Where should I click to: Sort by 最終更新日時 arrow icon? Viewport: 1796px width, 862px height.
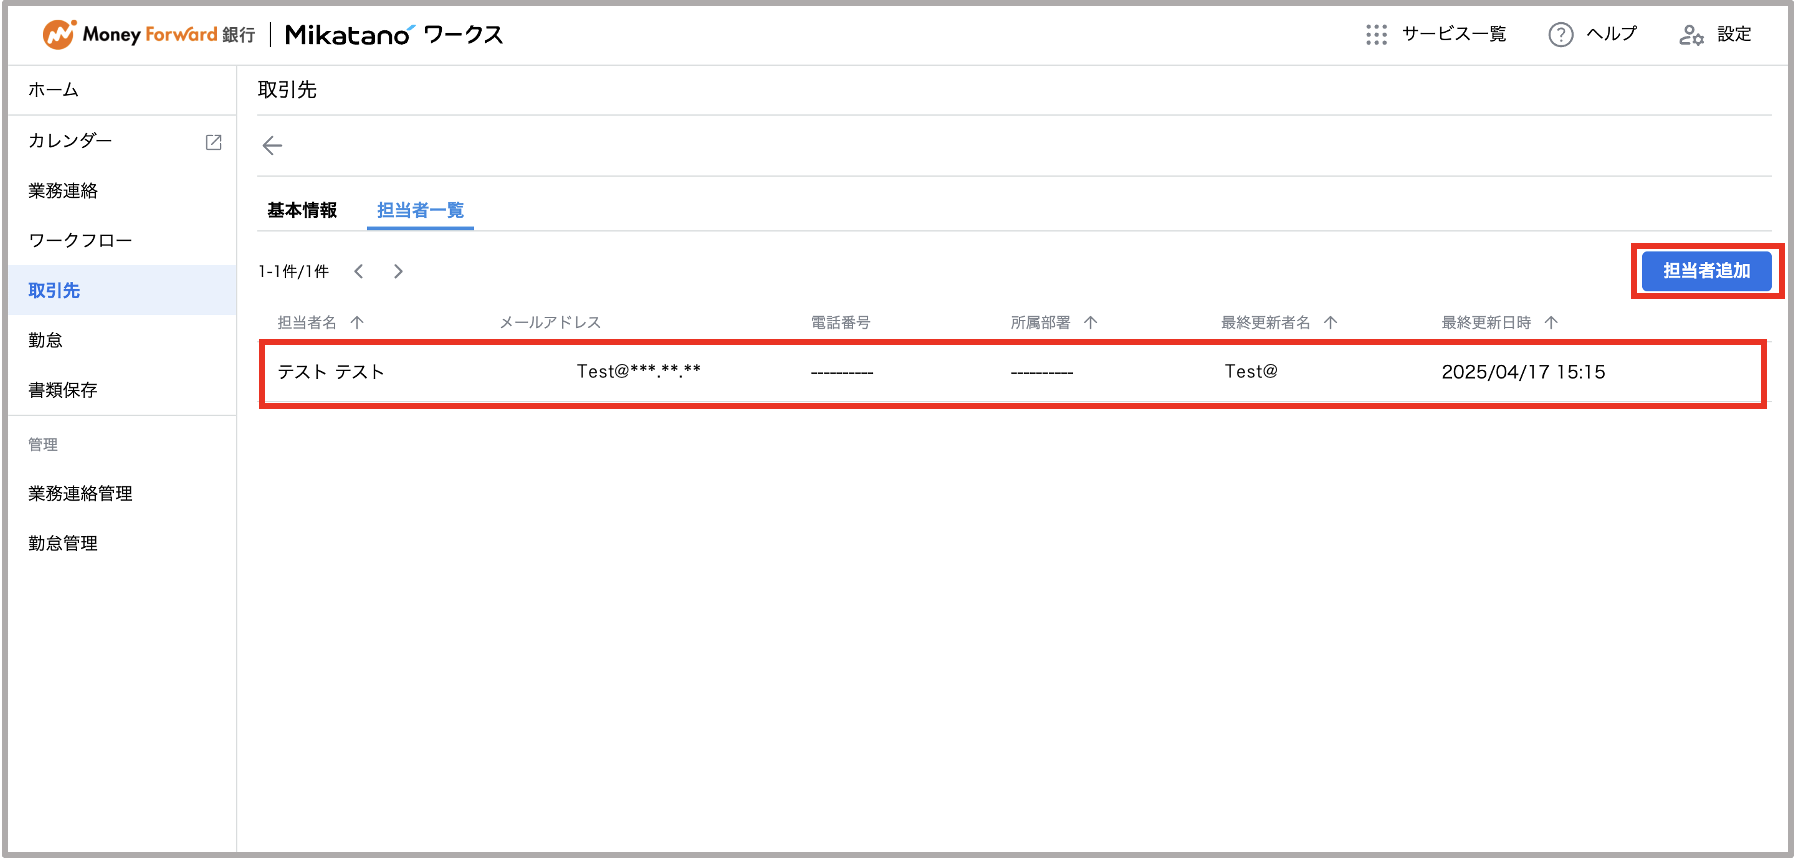pyautogui.click(x=1551, y=322)
